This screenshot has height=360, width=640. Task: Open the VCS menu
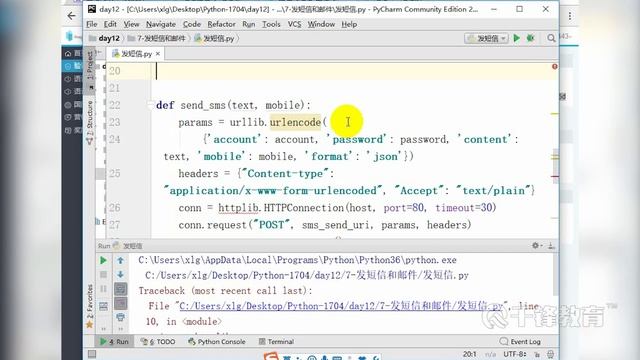(x=294, y=24)
